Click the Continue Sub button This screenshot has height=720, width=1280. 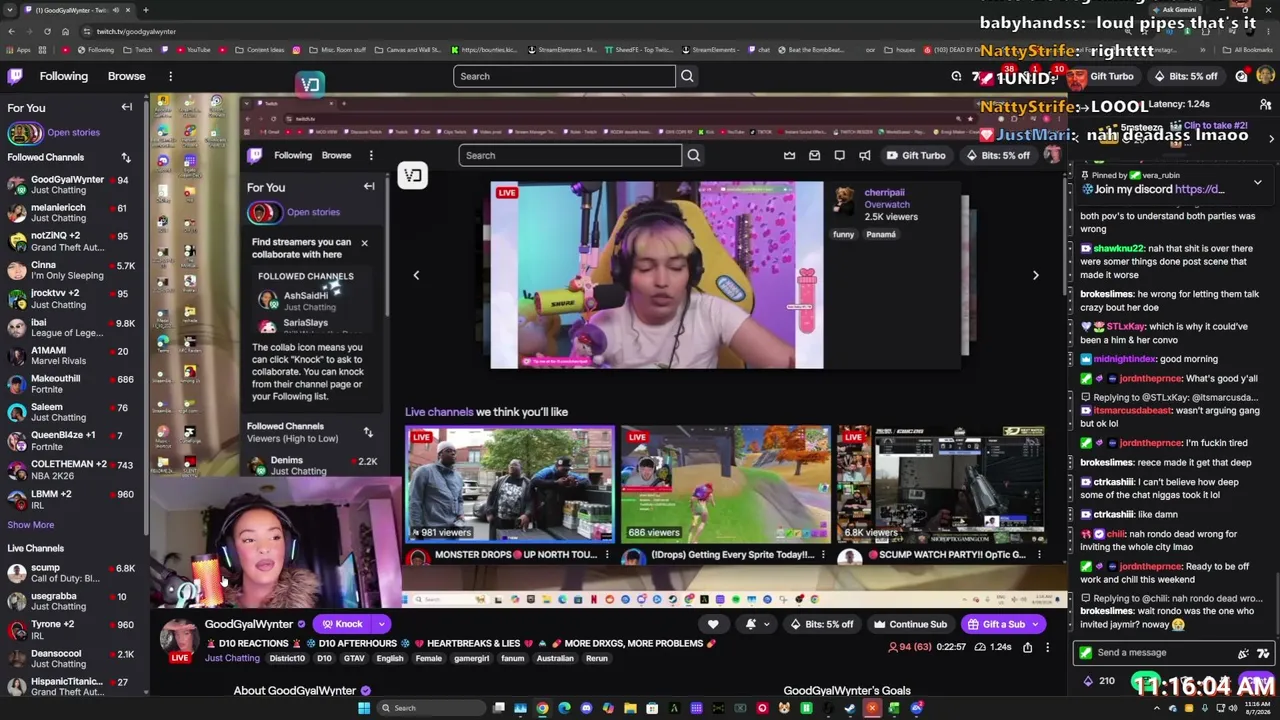[x=910, y=624]
